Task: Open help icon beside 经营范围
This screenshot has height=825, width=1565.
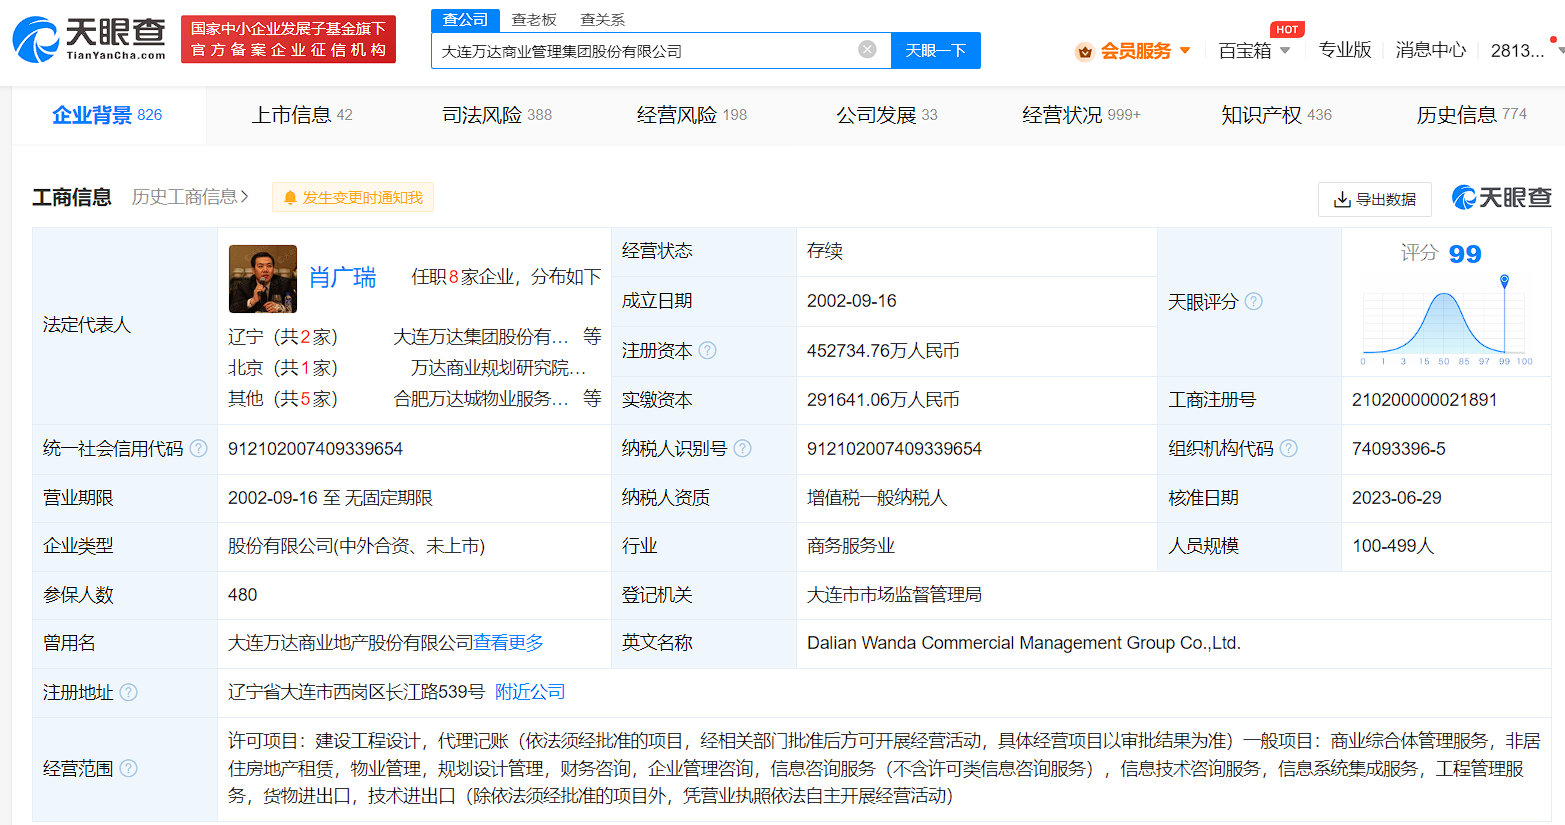Action: coord(128,768)
